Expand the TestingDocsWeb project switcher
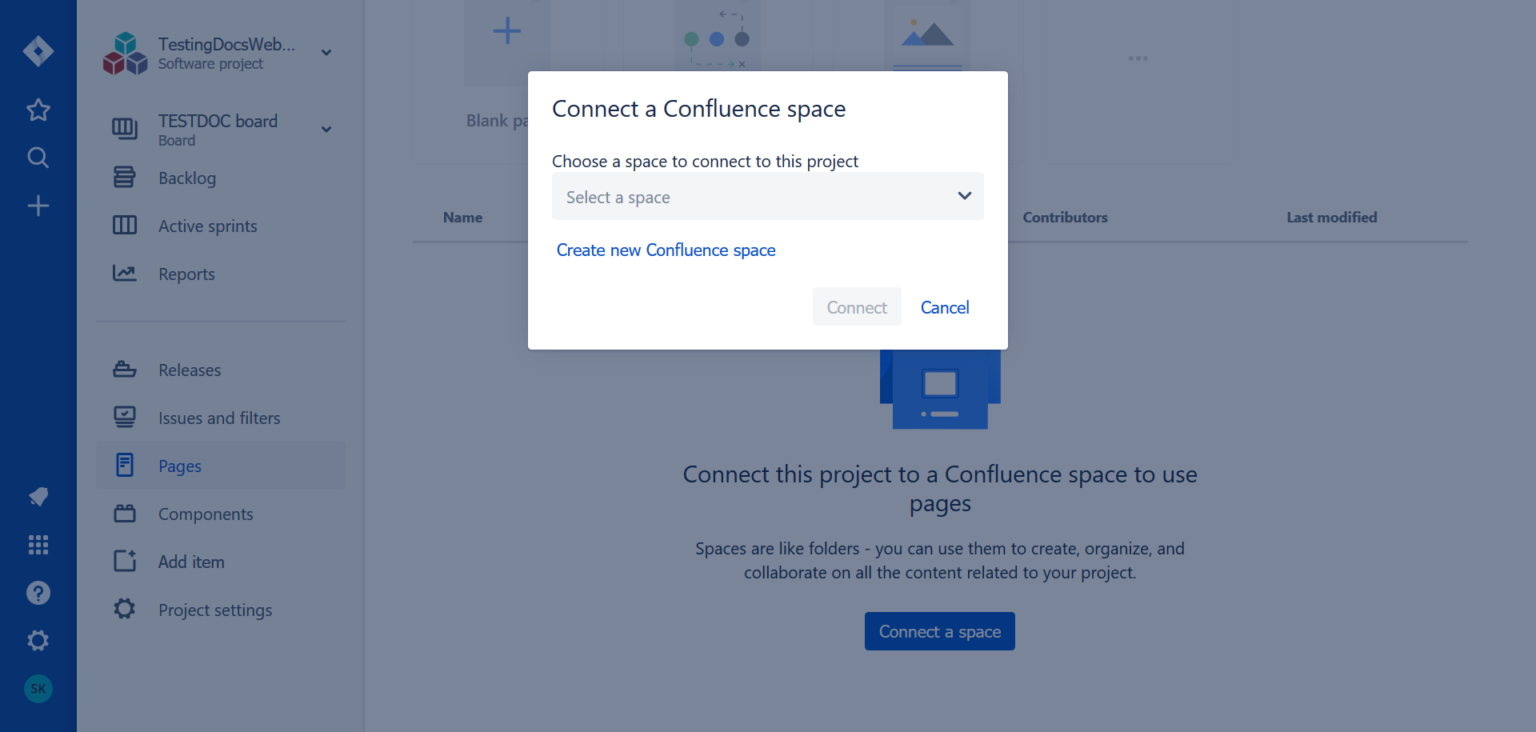This screenshot has height=732, width=1536. (326, 52)
